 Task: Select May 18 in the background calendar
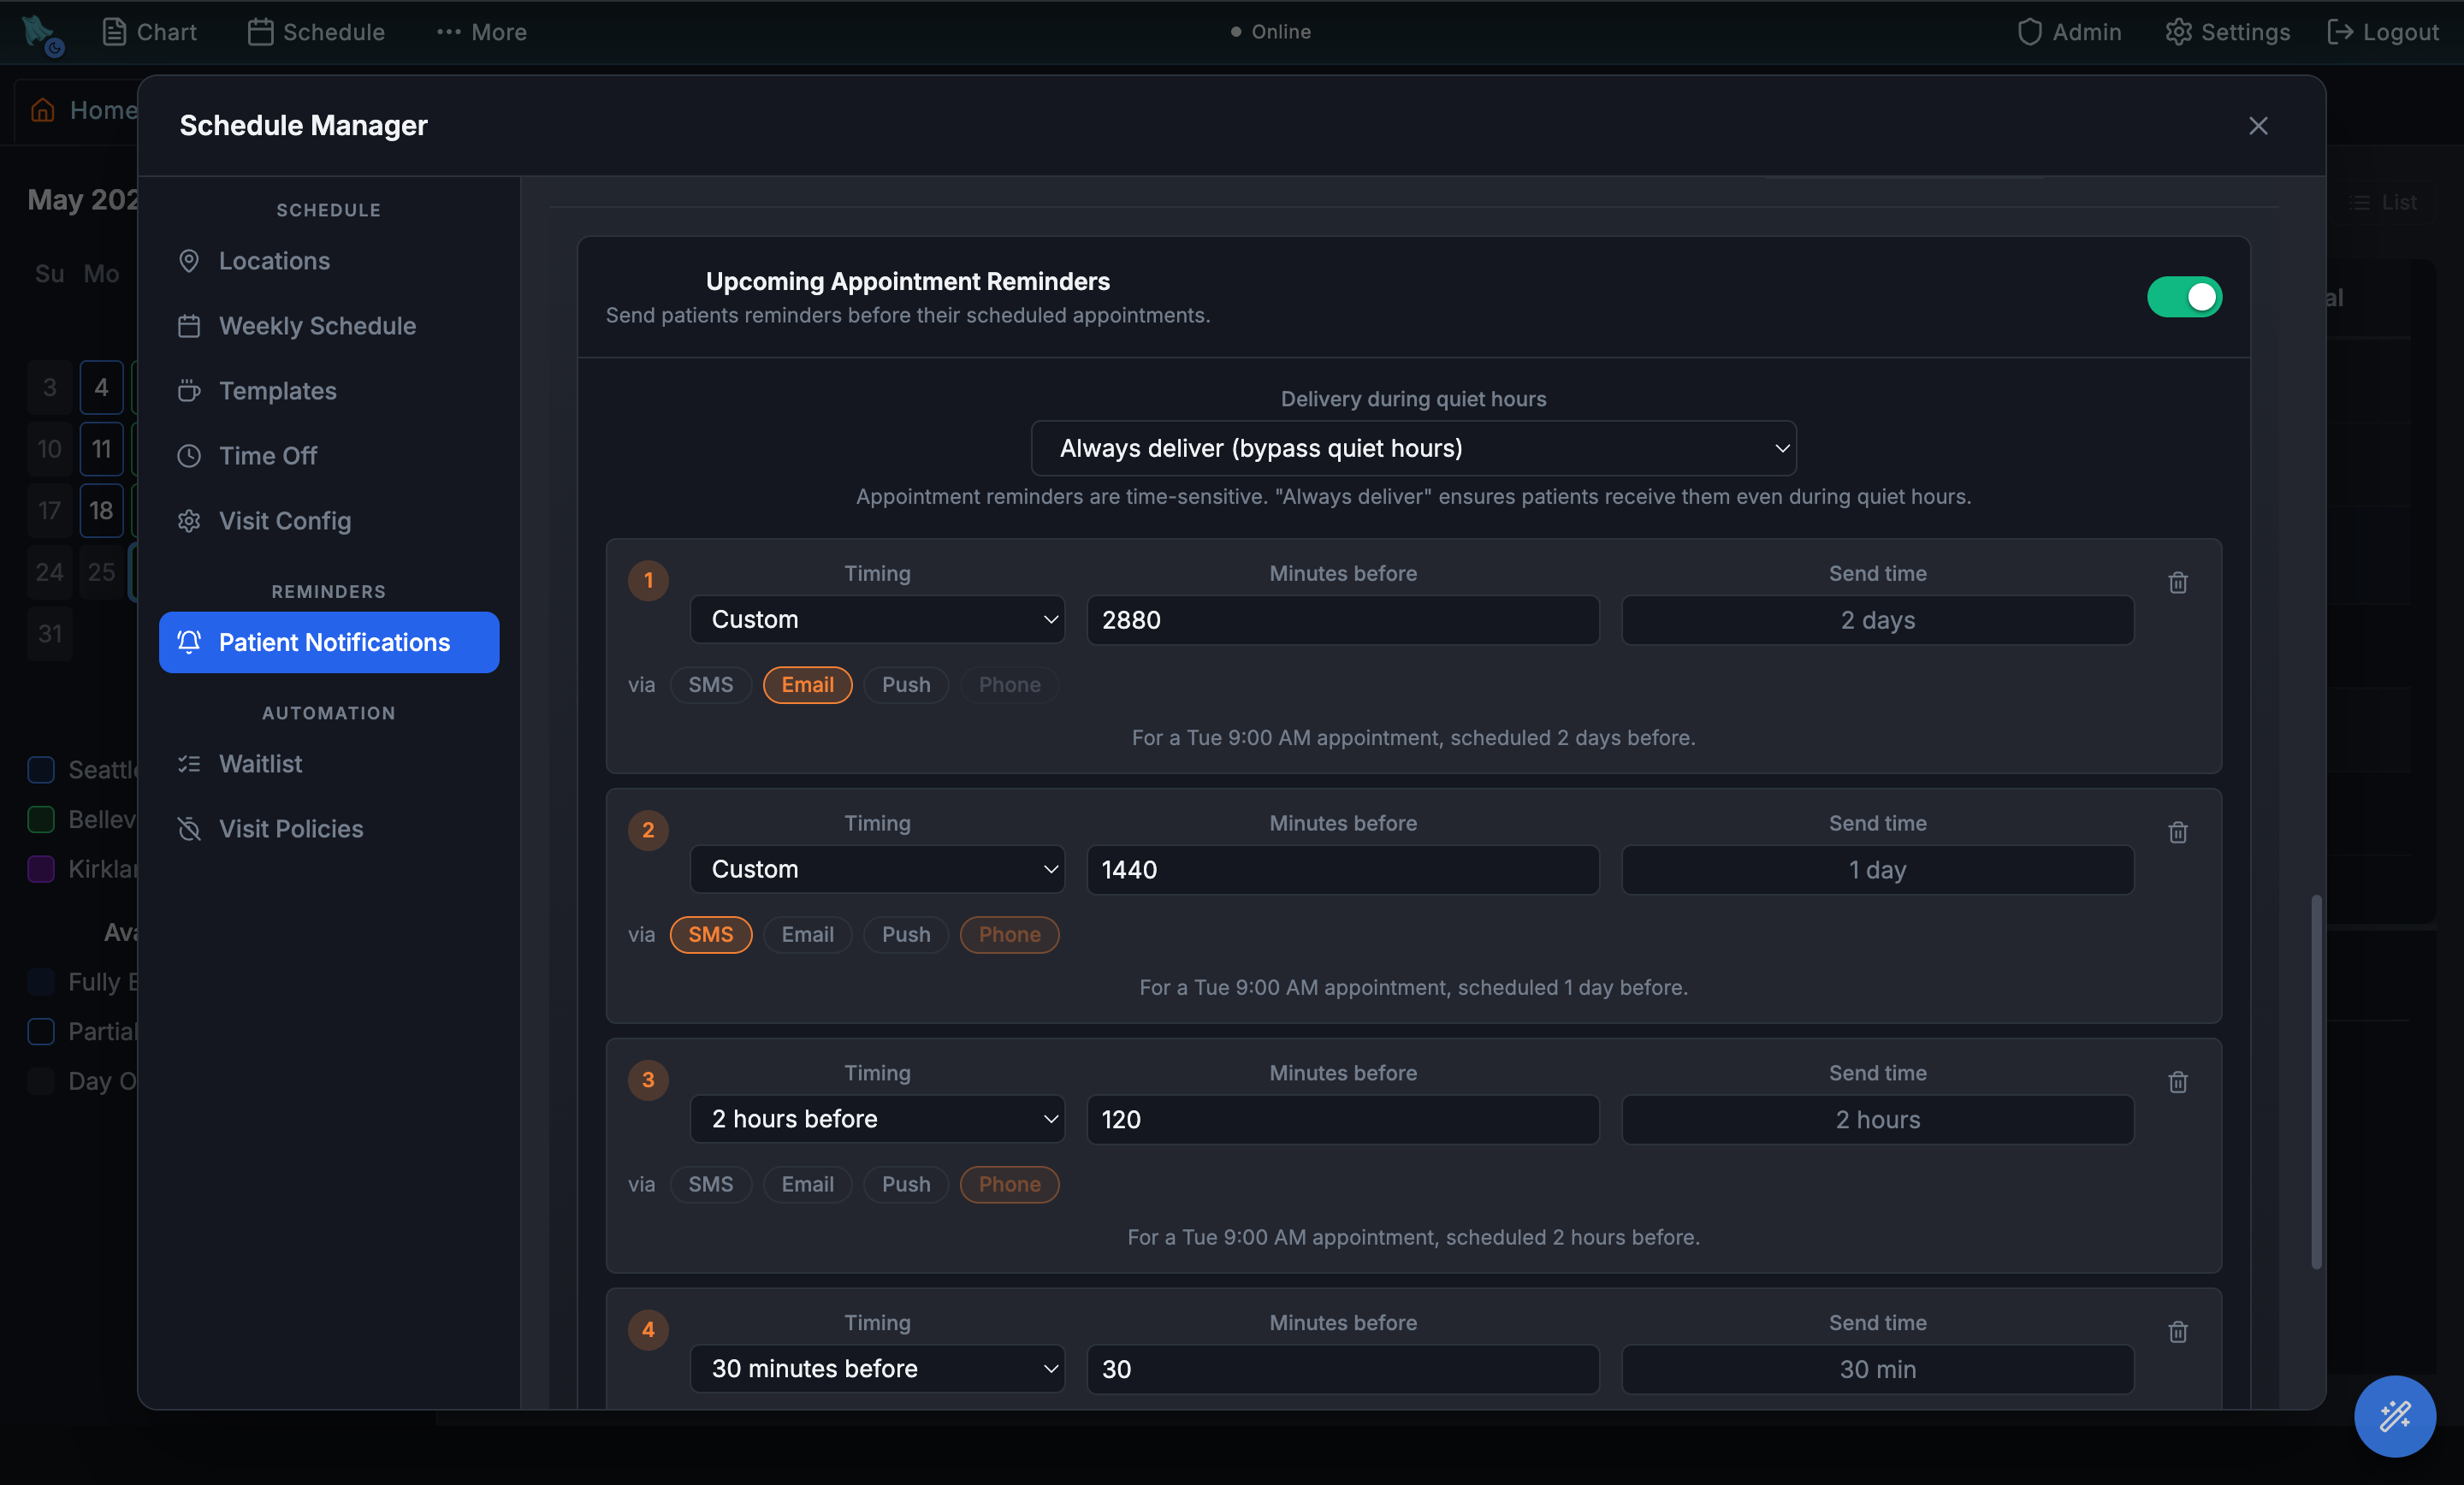point(101,511)
